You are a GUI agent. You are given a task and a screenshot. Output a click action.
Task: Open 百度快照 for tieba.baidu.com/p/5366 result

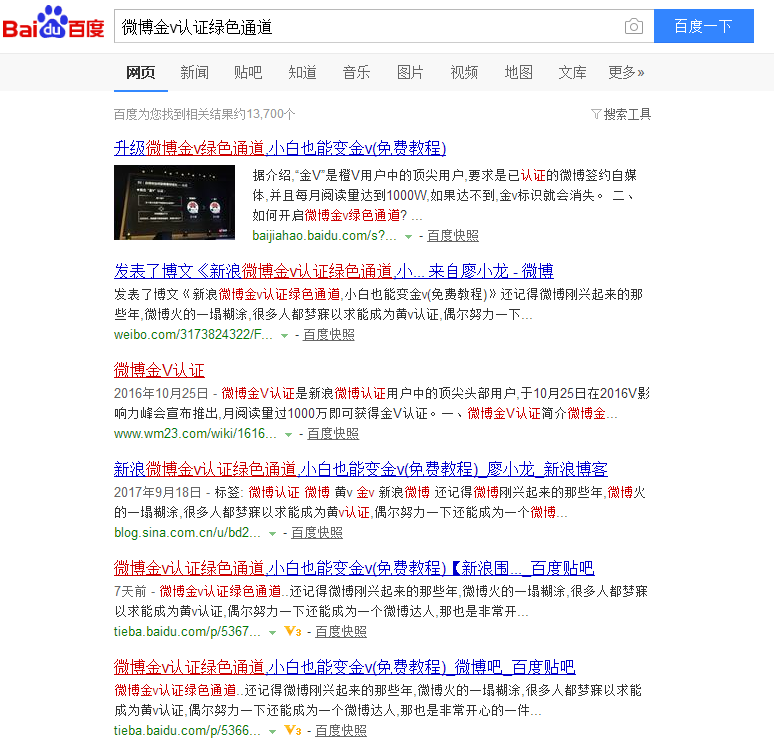[x=341, y=731]
